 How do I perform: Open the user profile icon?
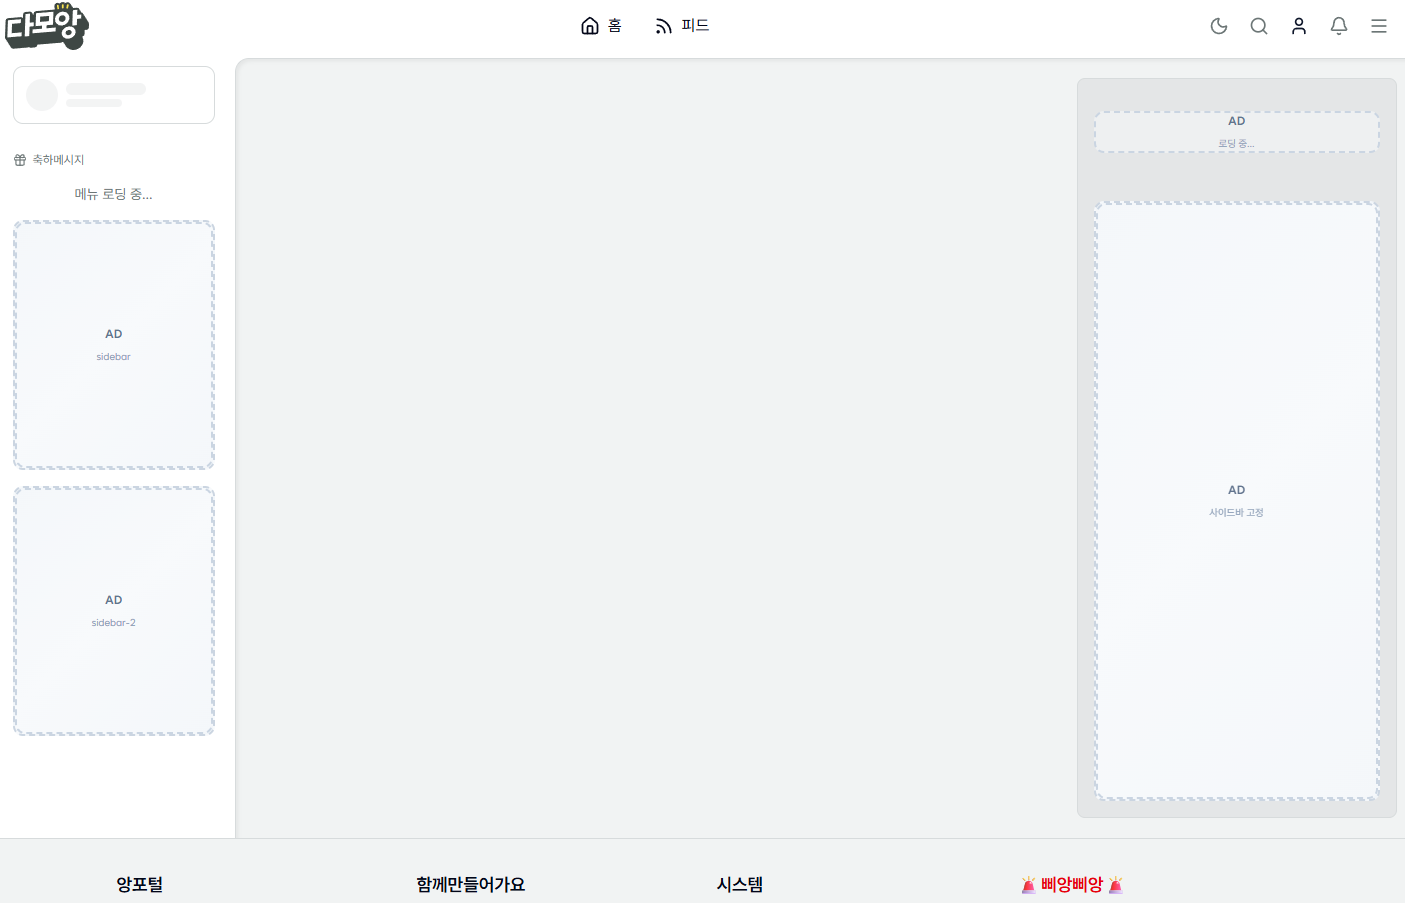1299,26
